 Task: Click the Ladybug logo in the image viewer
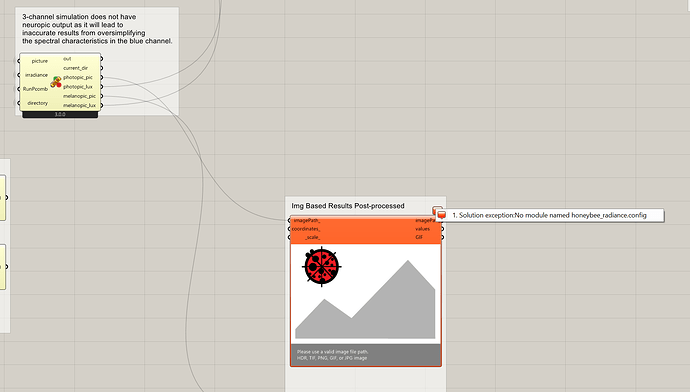(322, 267)
